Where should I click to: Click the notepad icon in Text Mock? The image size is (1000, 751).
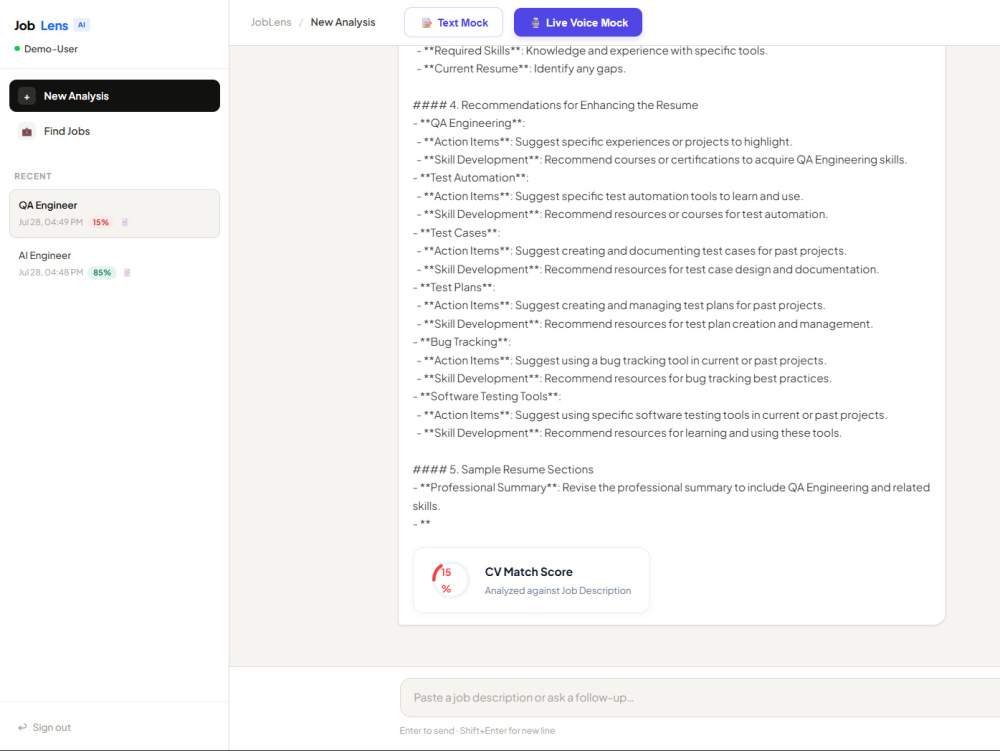coord(427,23)
